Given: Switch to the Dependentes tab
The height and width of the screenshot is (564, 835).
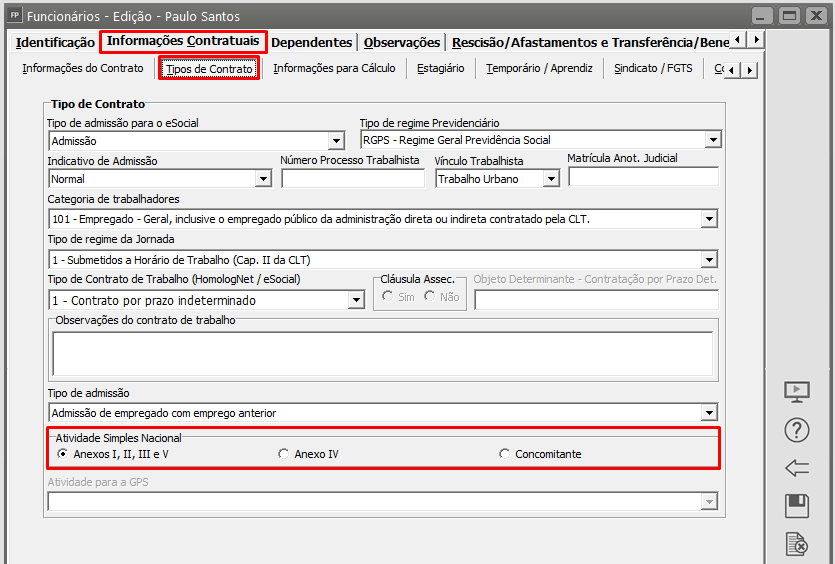Looking at the screenshot, I should (311, 42).
